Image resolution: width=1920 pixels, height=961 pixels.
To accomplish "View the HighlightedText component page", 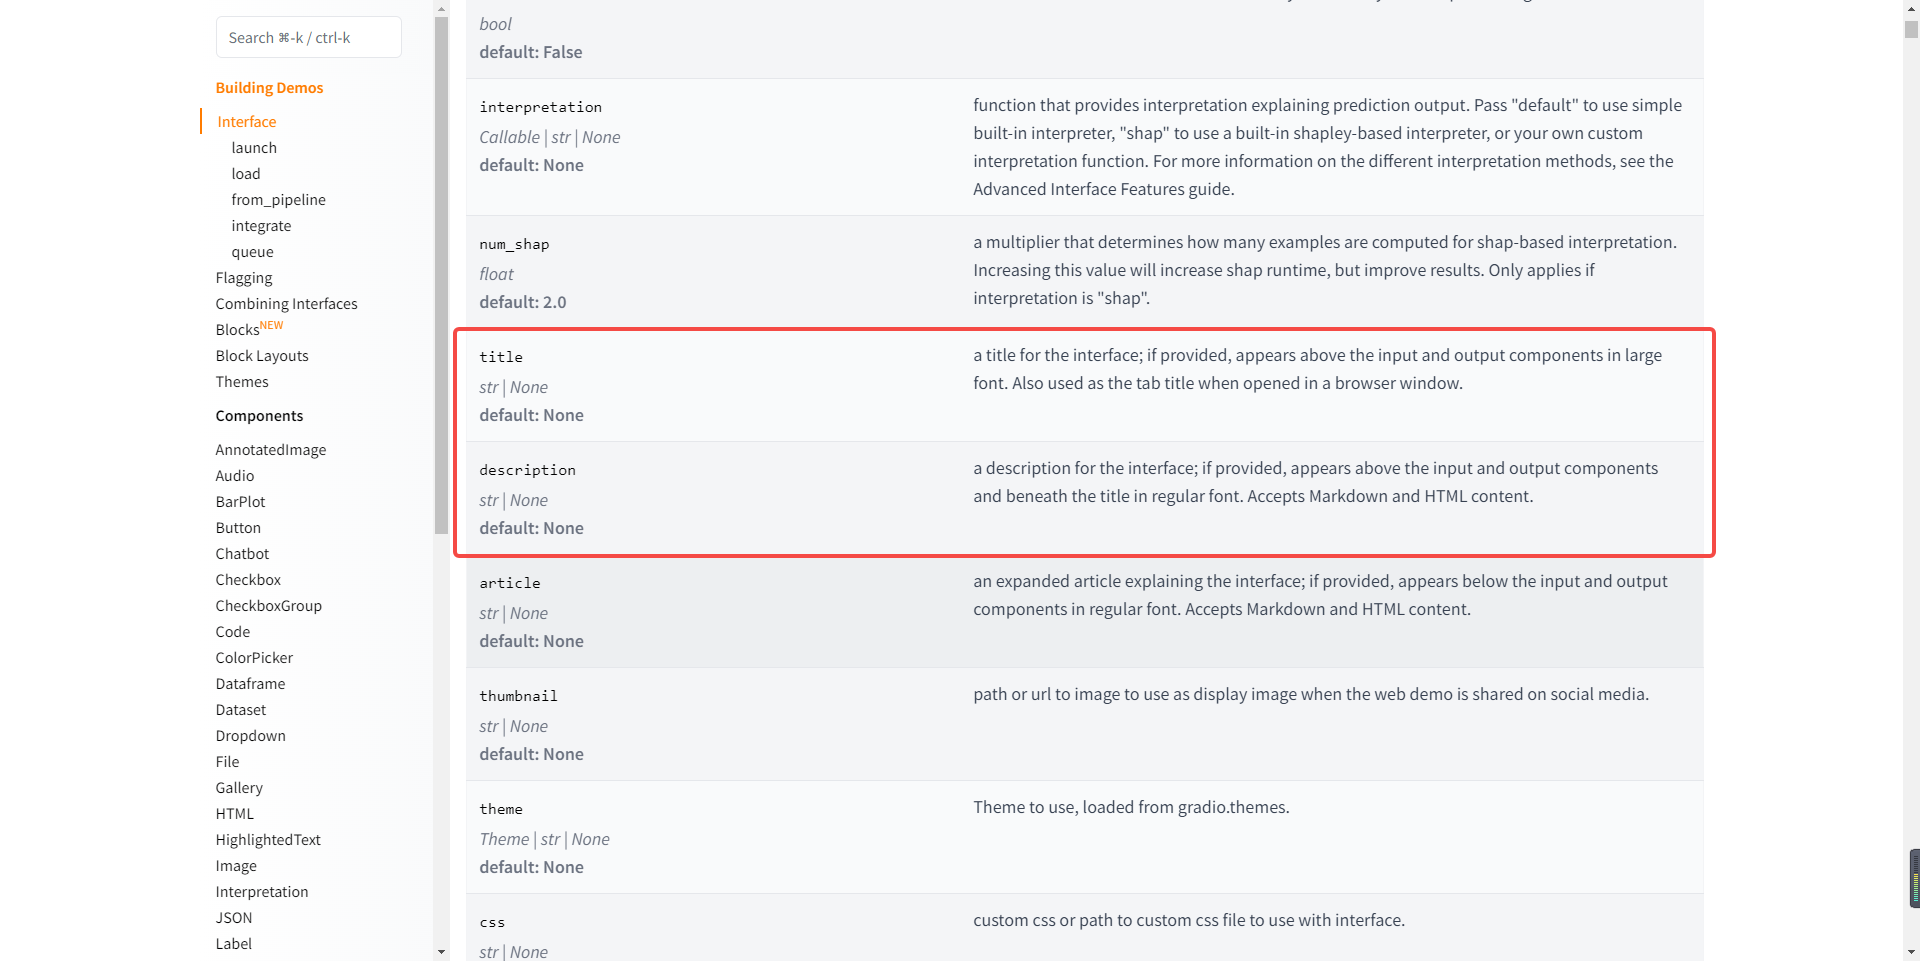I will point(268,840).
